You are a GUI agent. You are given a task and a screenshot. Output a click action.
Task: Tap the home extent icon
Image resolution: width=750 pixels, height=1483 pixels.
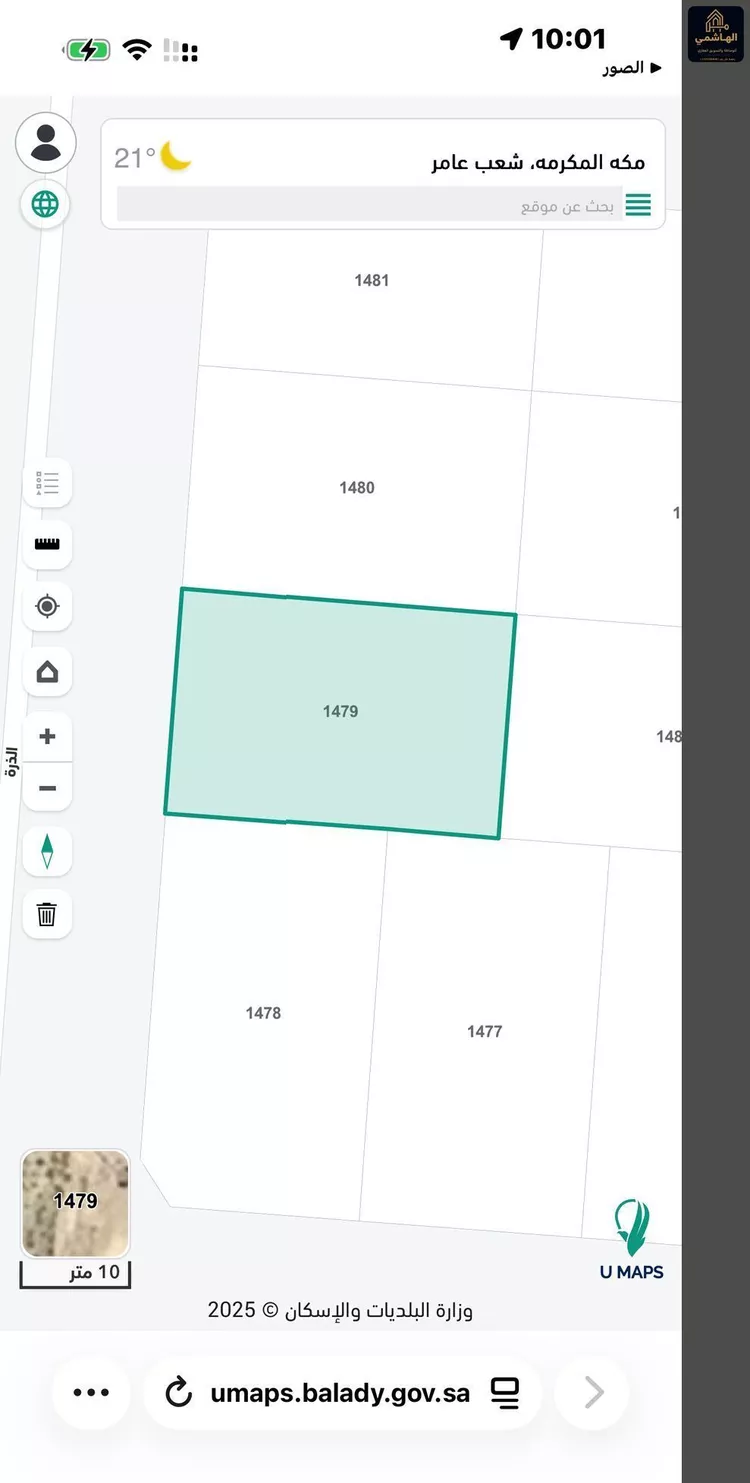[47, 672]
